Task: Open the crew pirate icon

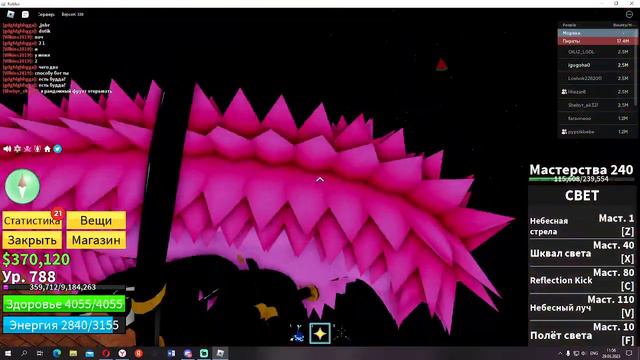Action: [x=27, y=149]
